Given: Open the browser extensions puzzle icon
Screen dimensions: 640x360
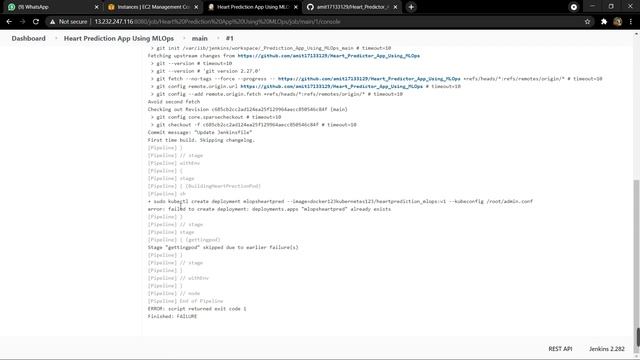Looking at the screenshot, I should point(604,22).
